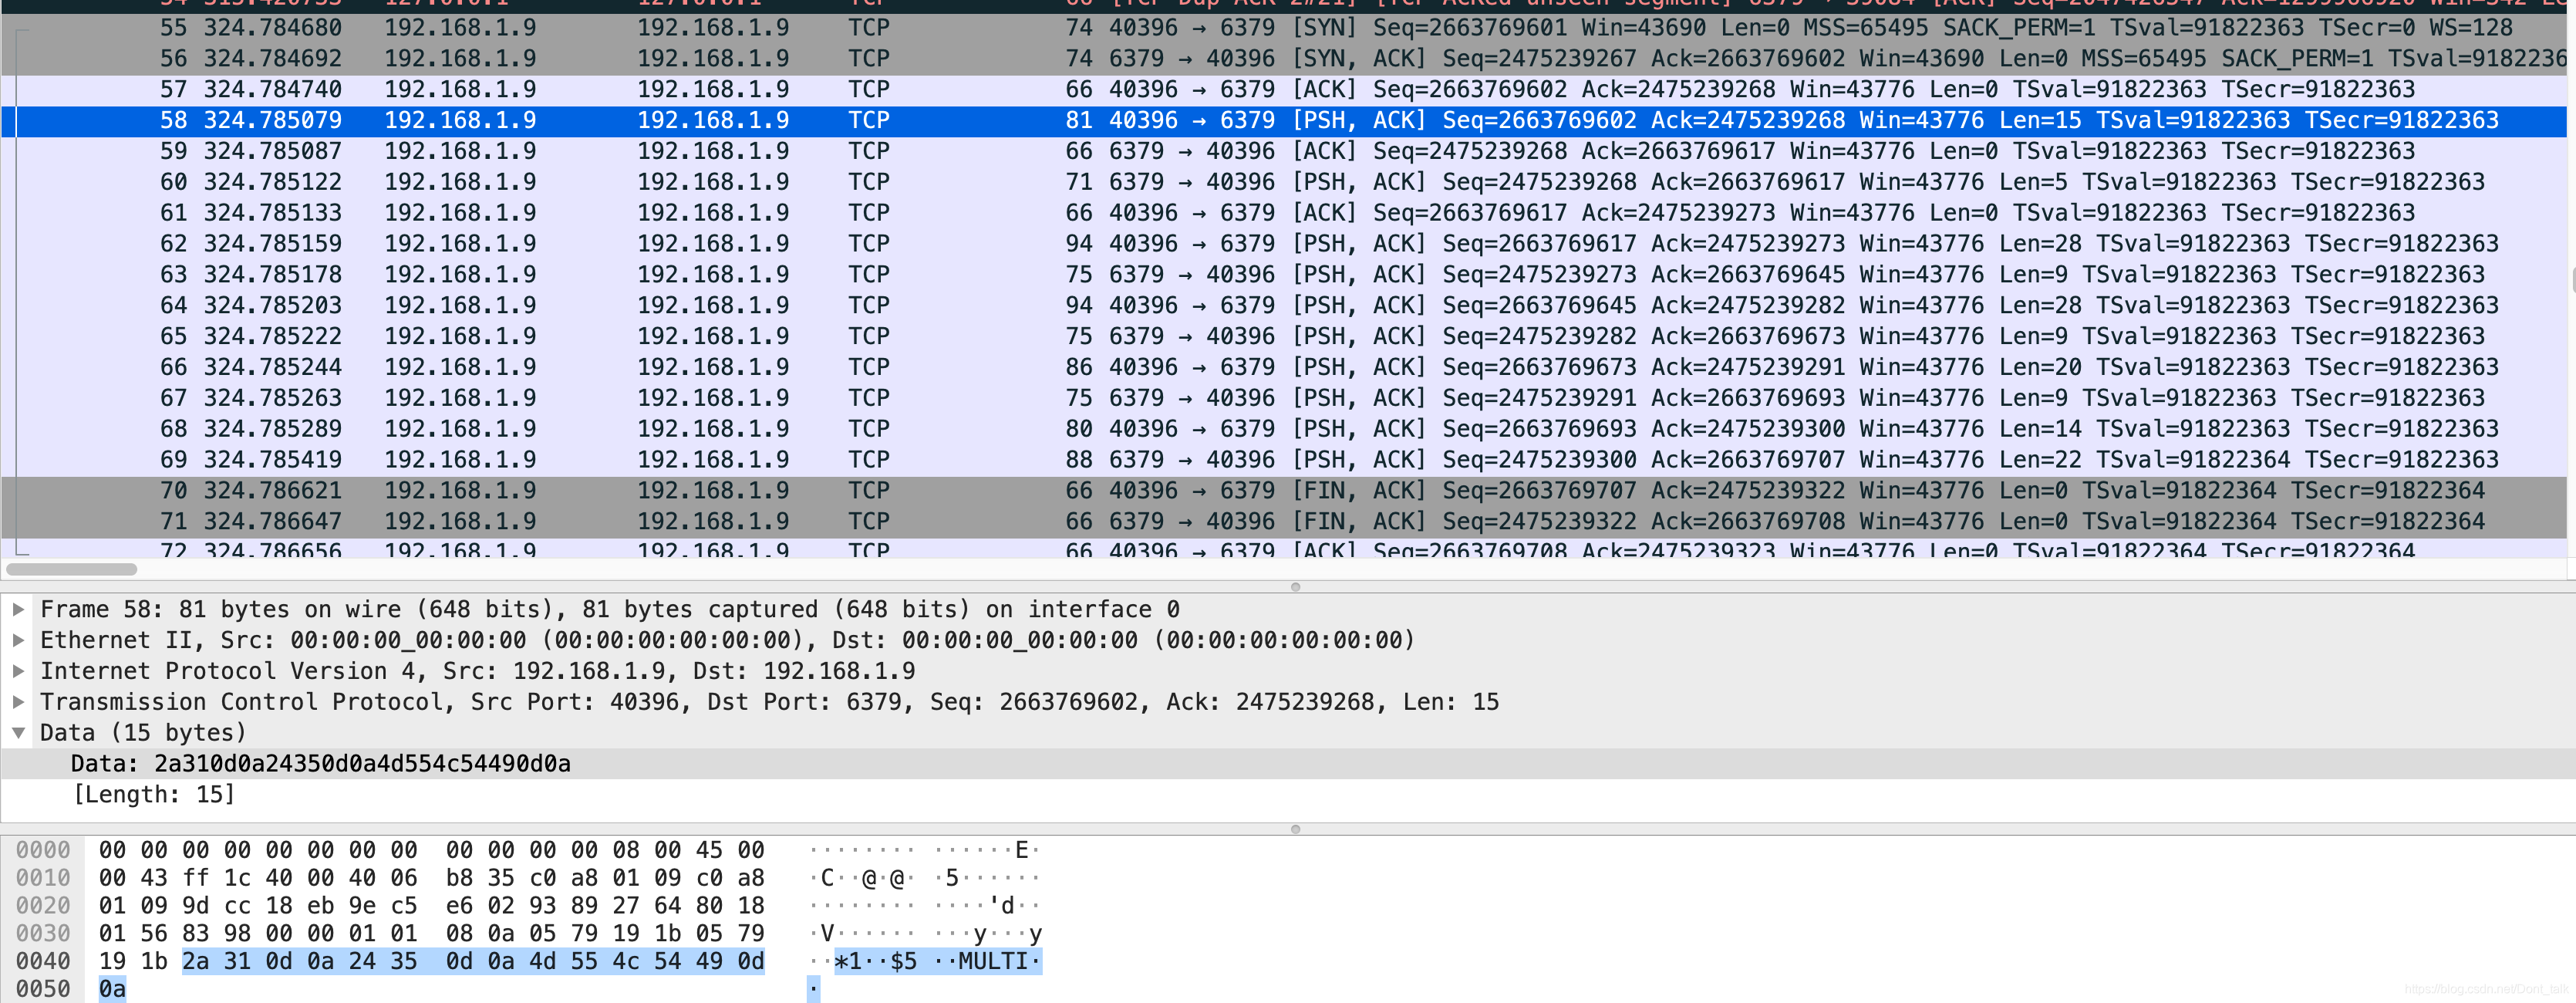Expand the Ethernet II protocol row
Screen dimensions: 2576x1003
point(18,640)
